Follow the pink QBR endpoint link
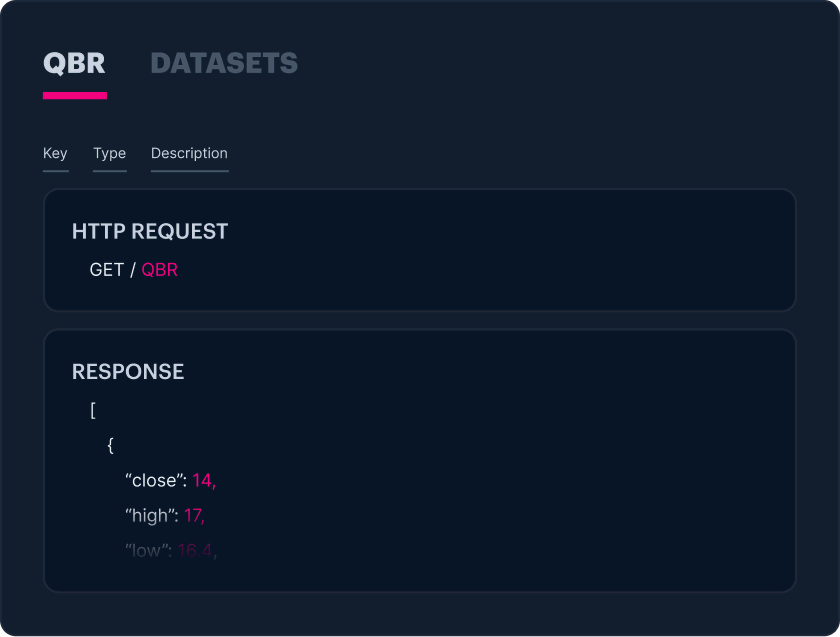Viewport: 840px width, 637px height. click(x=159, y=270)
